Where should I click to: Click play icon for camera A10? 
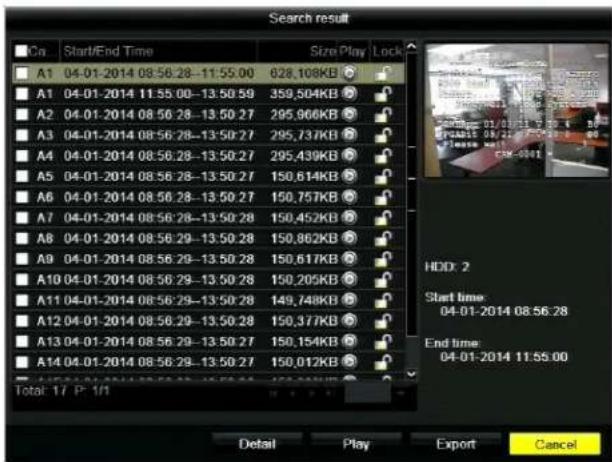tap(349, 279)
